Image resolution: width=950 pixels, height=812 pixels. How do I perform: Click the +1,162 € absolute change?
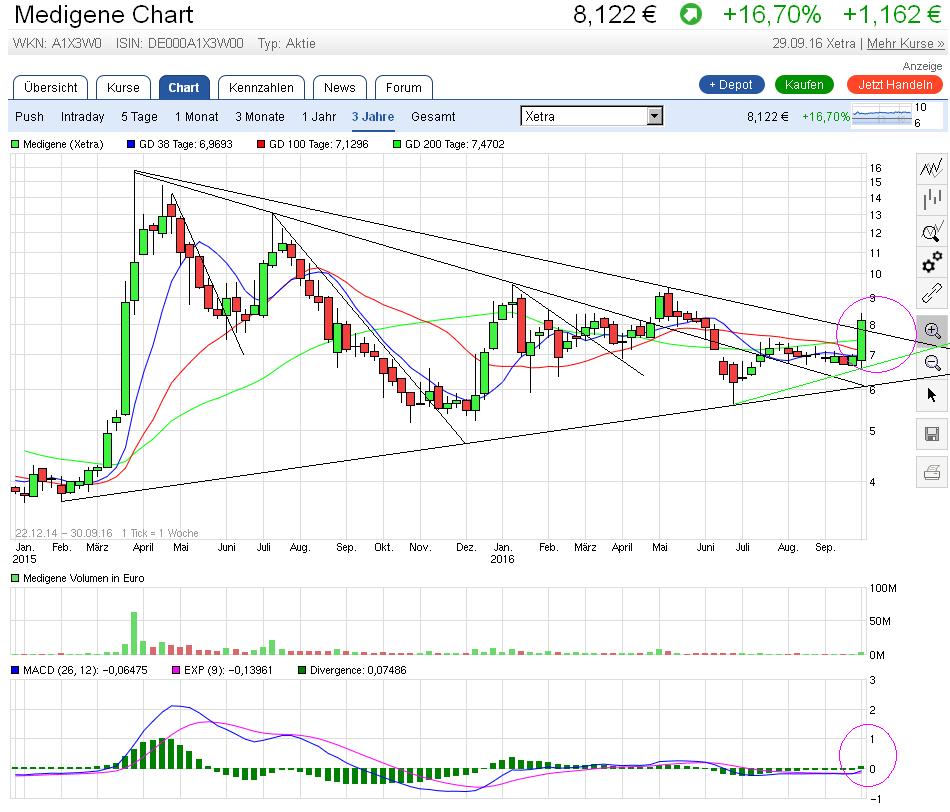click(892, 15)
